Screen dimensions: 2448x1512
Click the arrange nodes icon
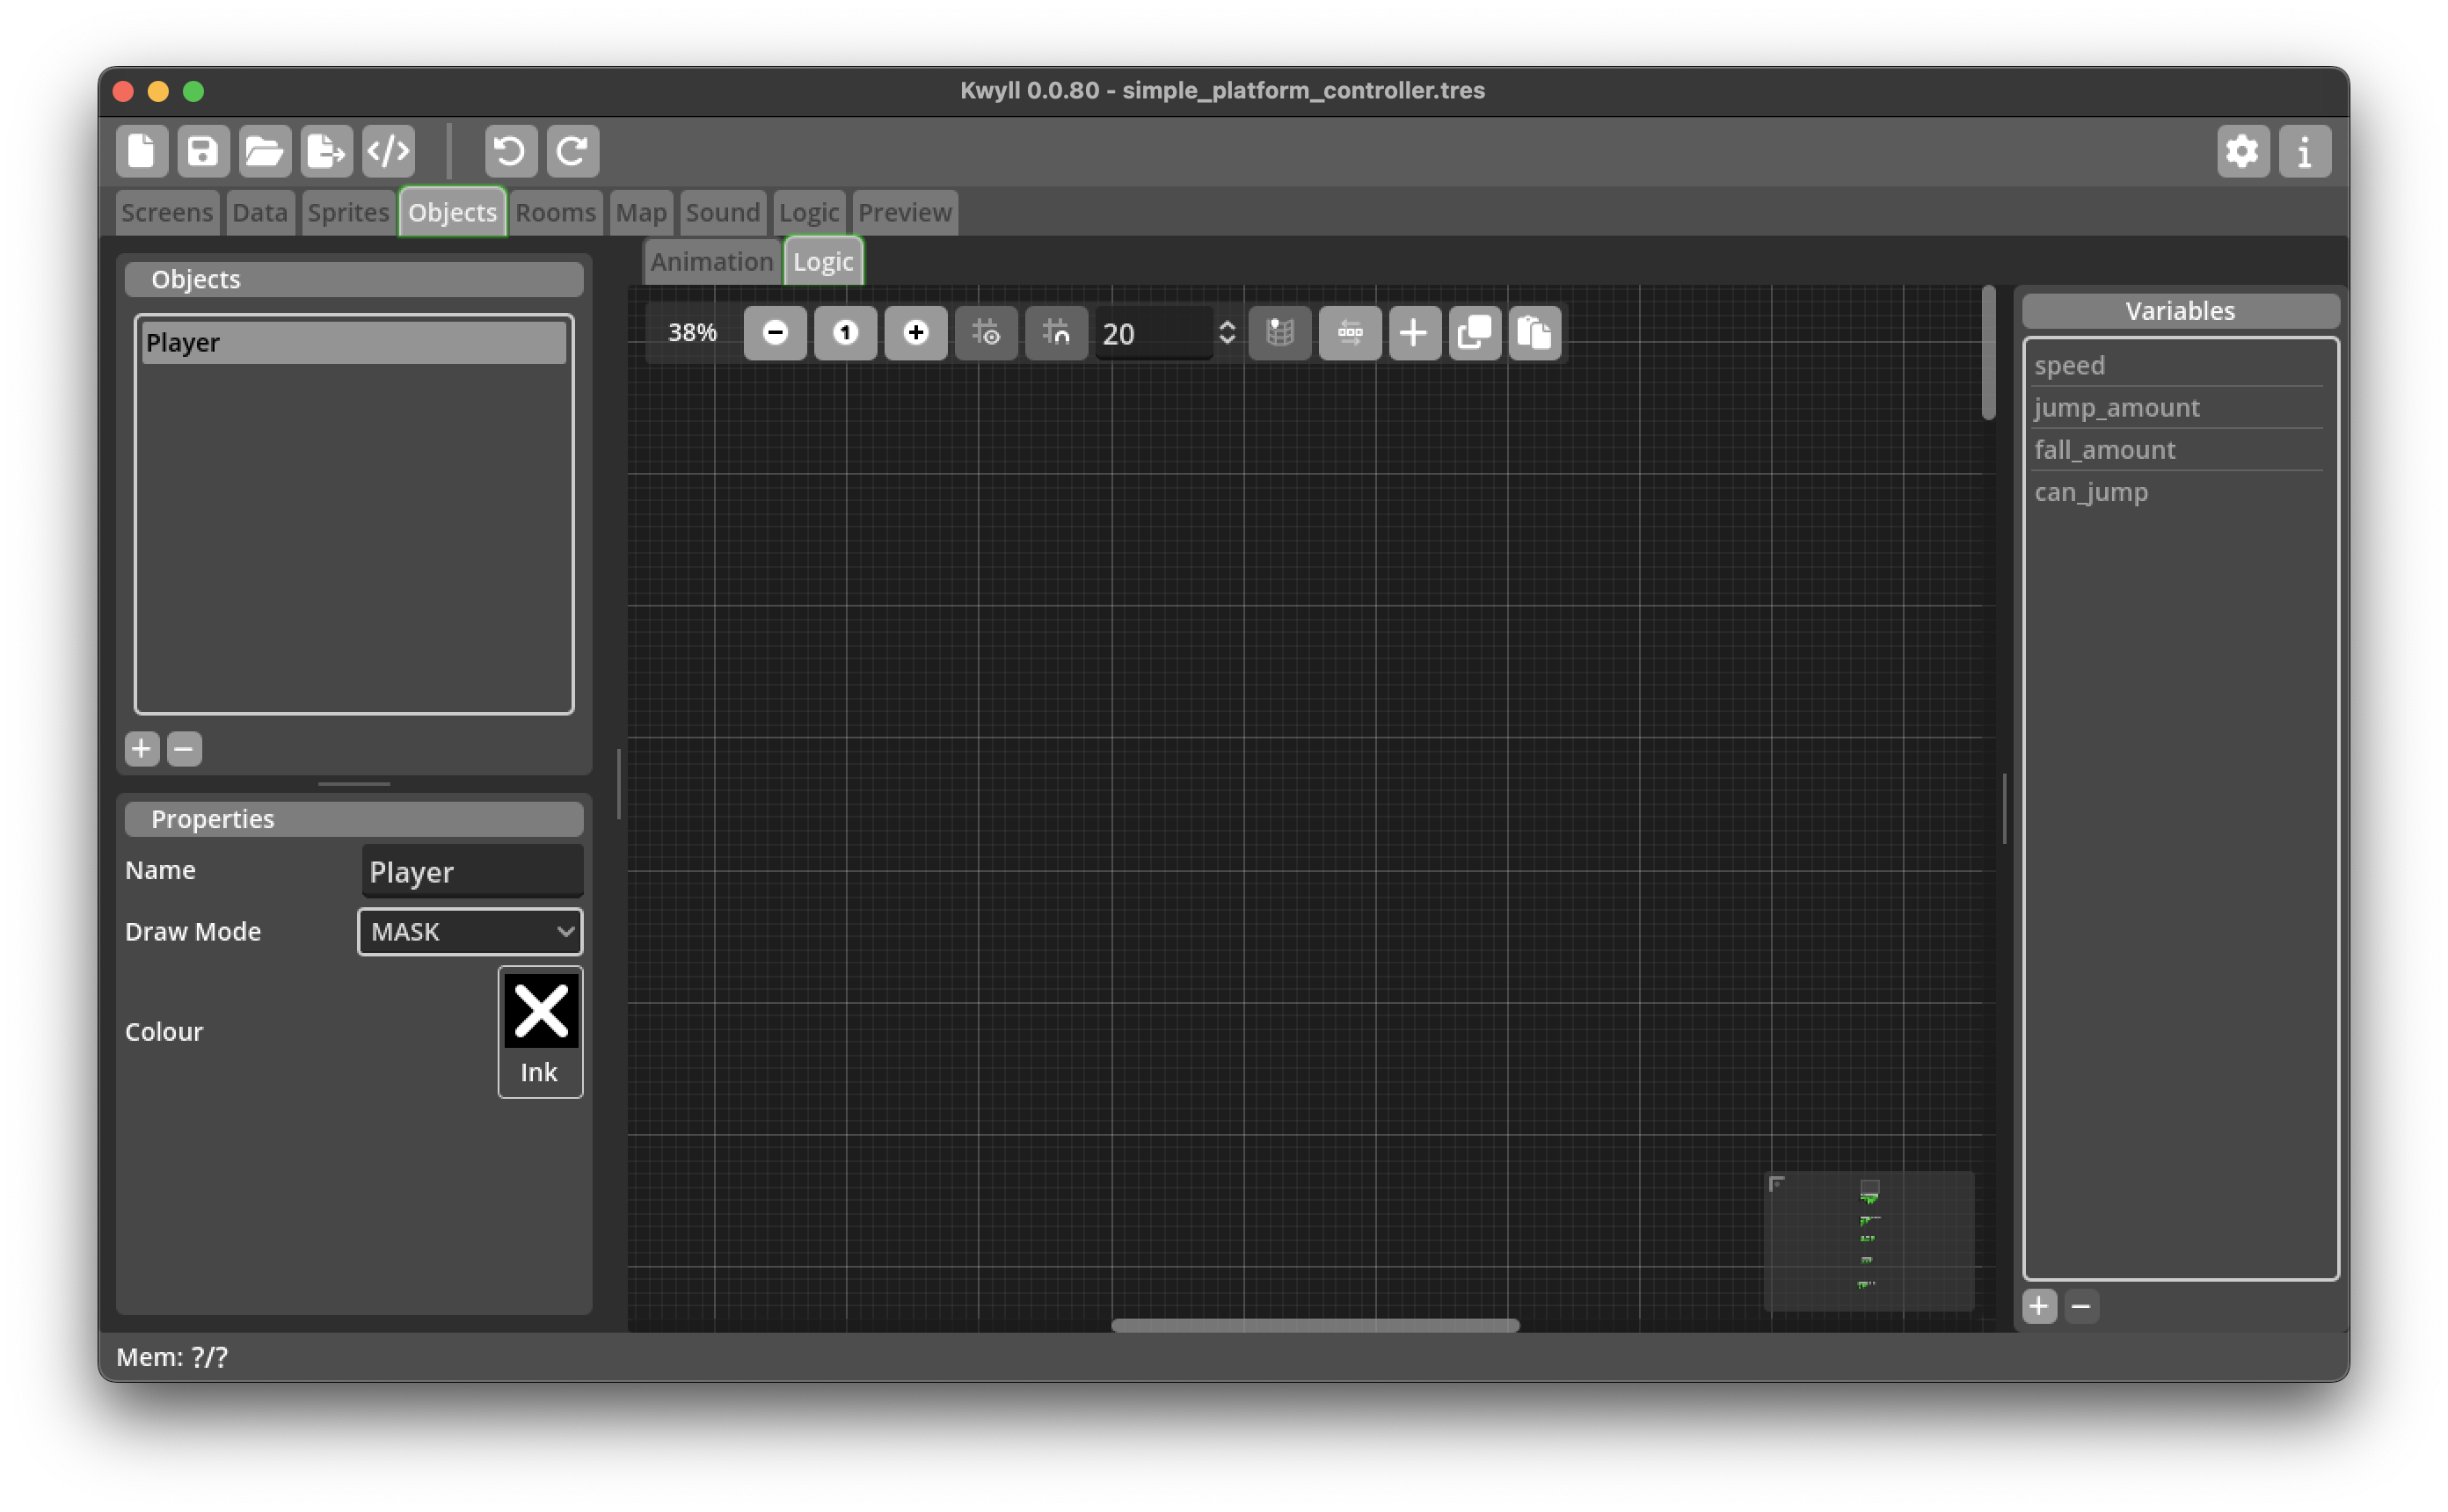click(1350, 333)
